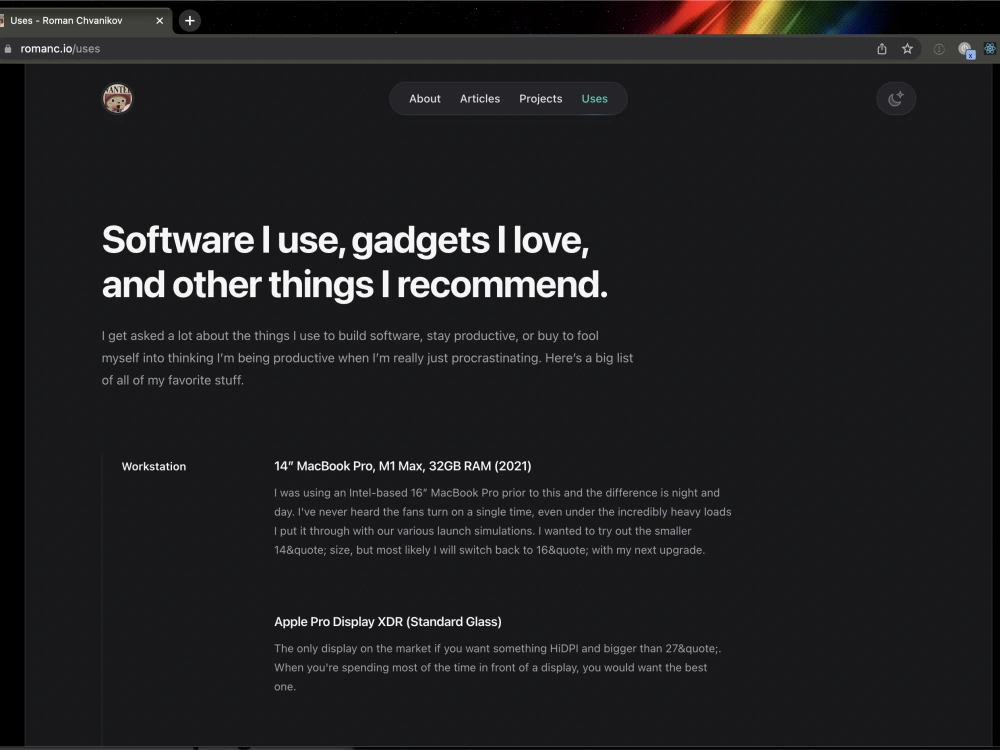Image resolution: width=1000 pixels, height=750 pixels.
Task: Select the "Uses - Roman Chvanikov" browser tab
Action: coord(83,20)
